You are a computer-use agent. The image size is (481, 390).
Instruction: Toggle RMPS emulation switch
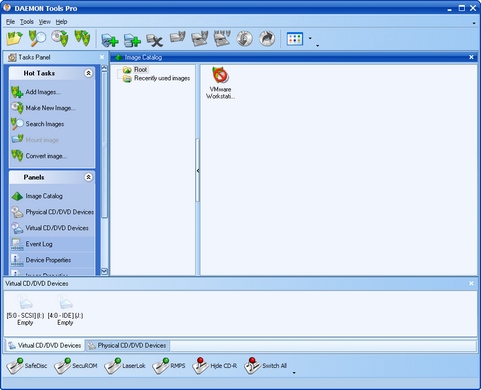(x=169, y=366)
